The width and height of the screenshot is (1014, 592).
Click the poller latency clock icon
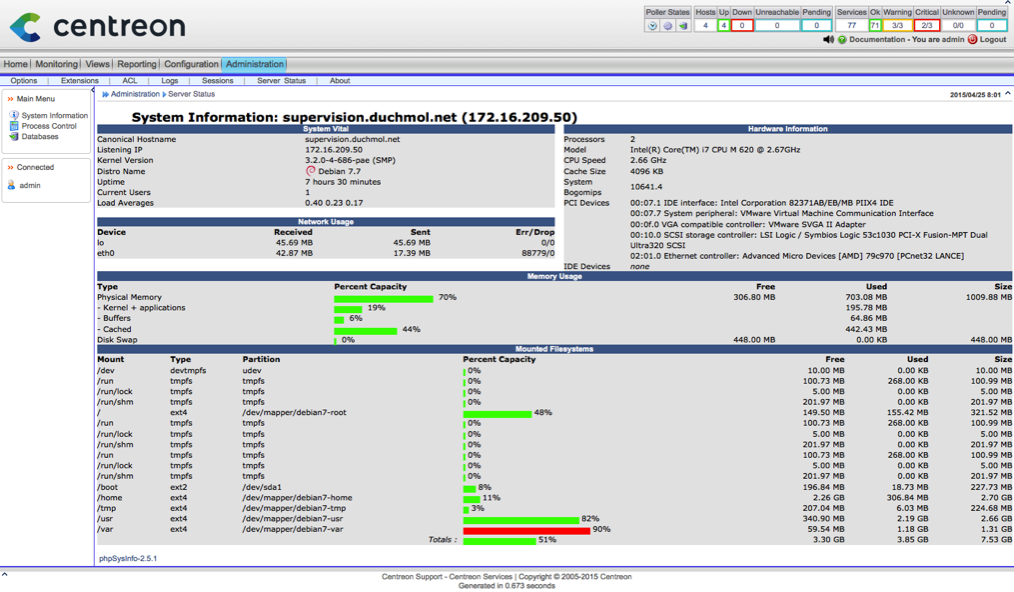(x=652, y=26)
